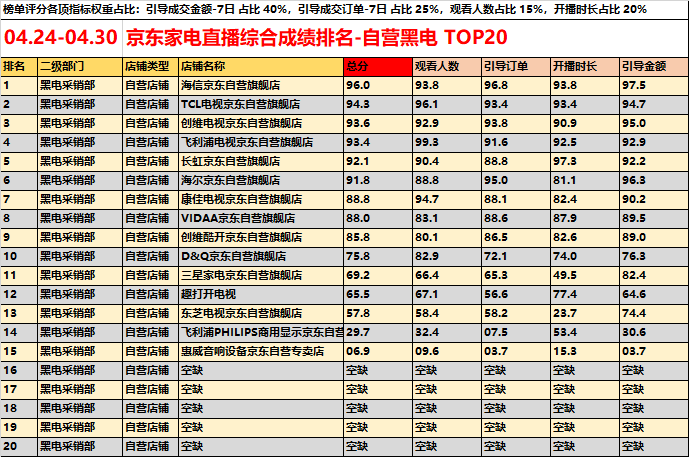Click total score 96.0 for 海信

coord(378,85)
